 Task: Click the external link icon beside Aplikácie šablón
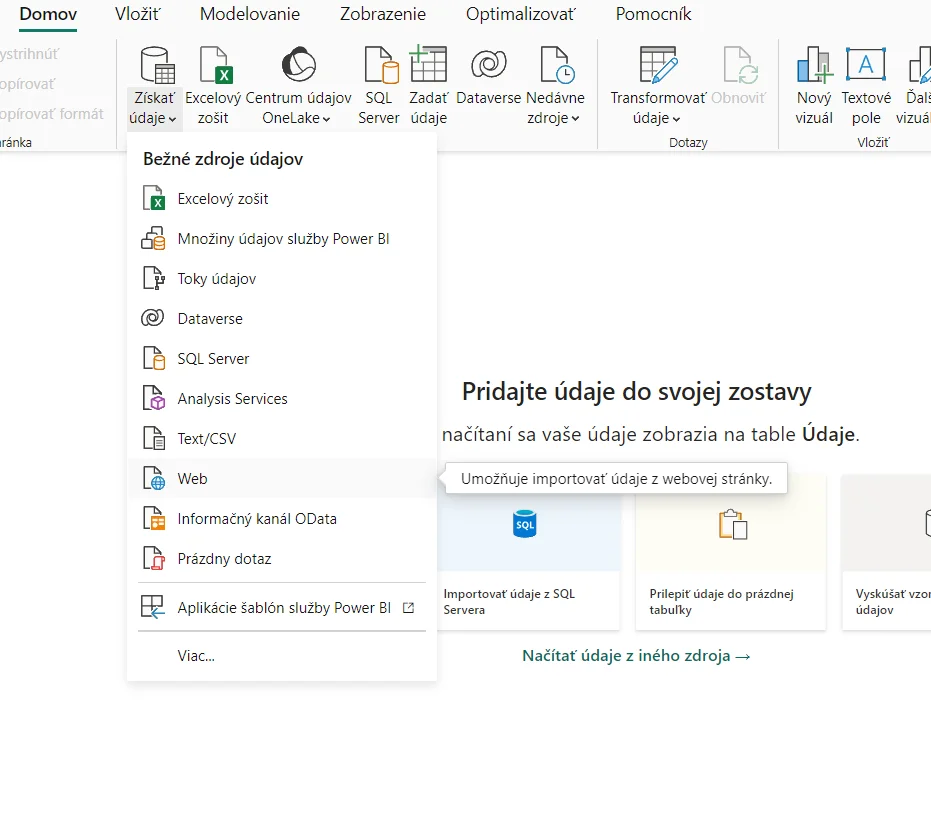pyautogui.click(x=408, y=608)
